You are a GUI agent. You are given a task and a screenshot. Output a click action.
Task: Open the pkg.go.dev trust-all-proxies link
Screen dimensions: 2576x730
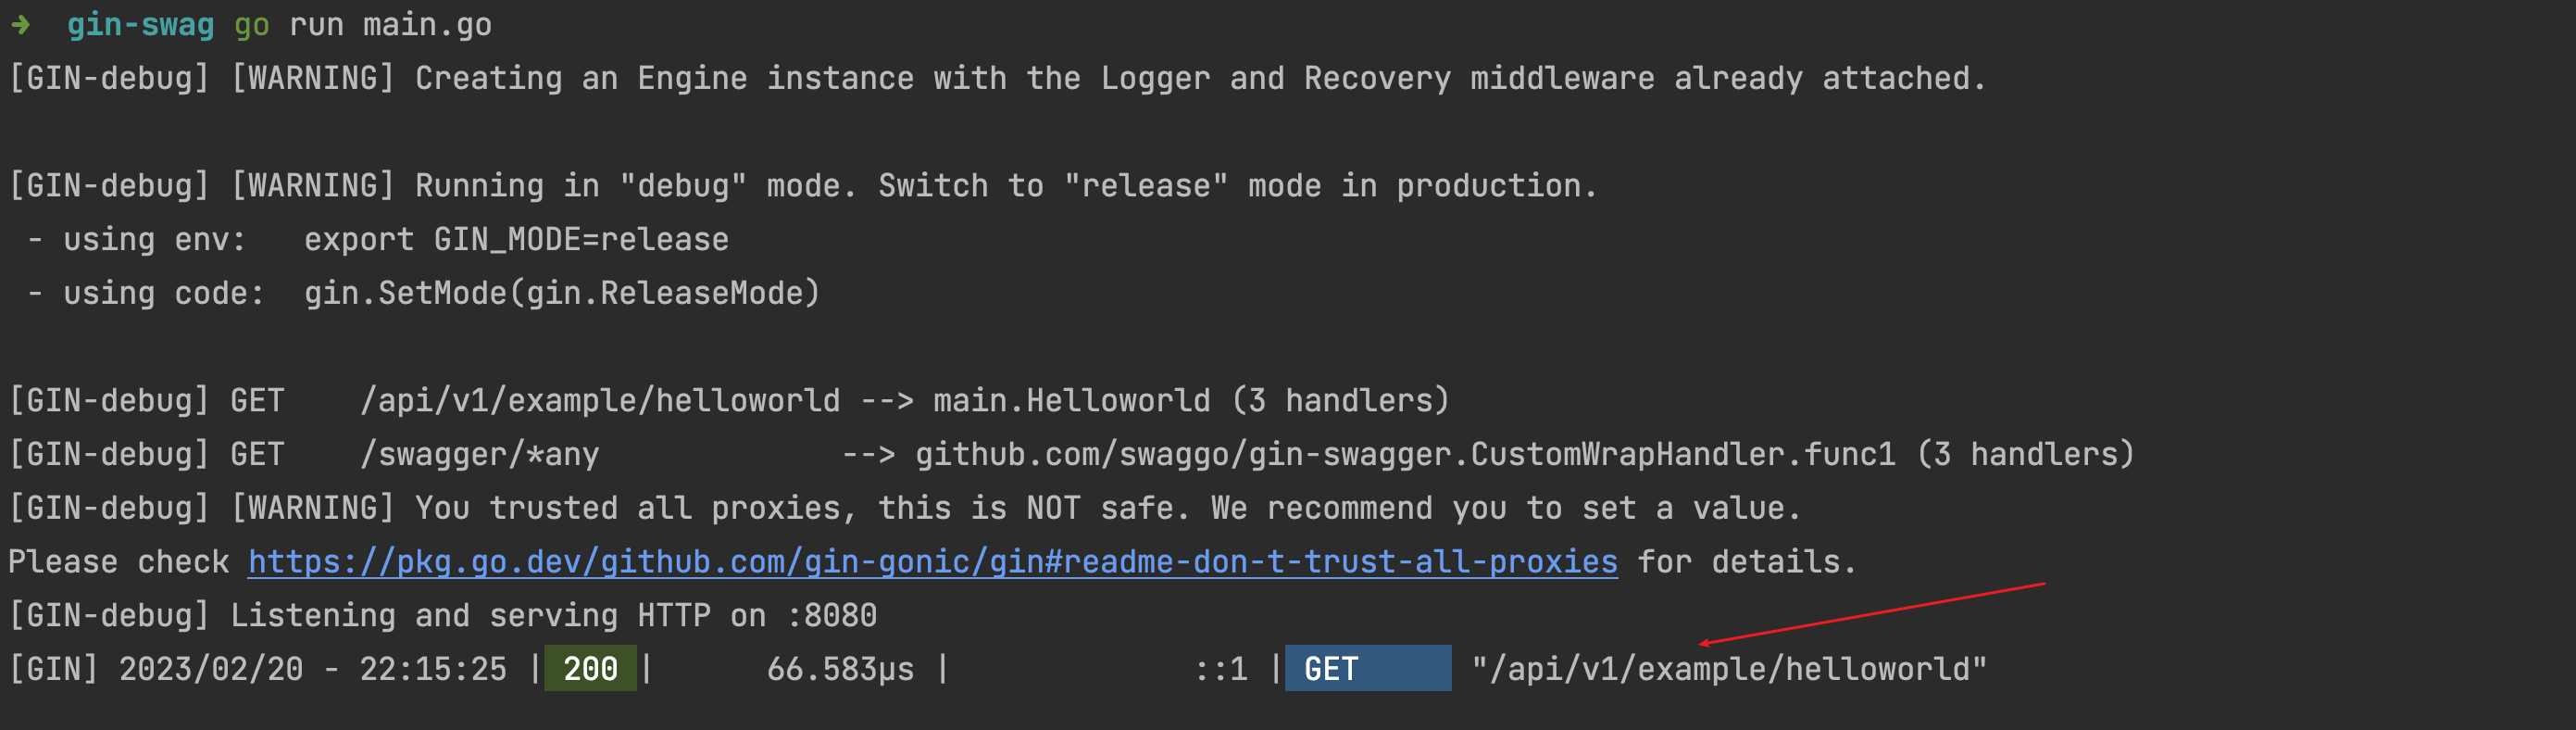coord(932,562)
